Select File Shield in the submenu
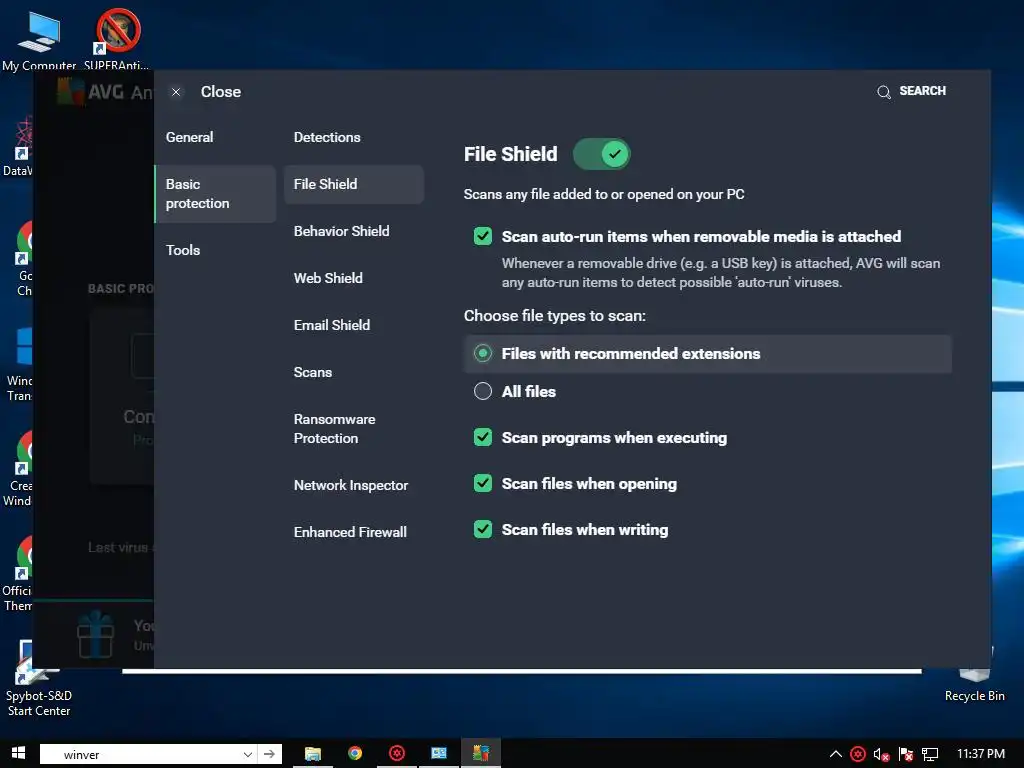Viewport: 1024px width, 768px height. (353, 184)
